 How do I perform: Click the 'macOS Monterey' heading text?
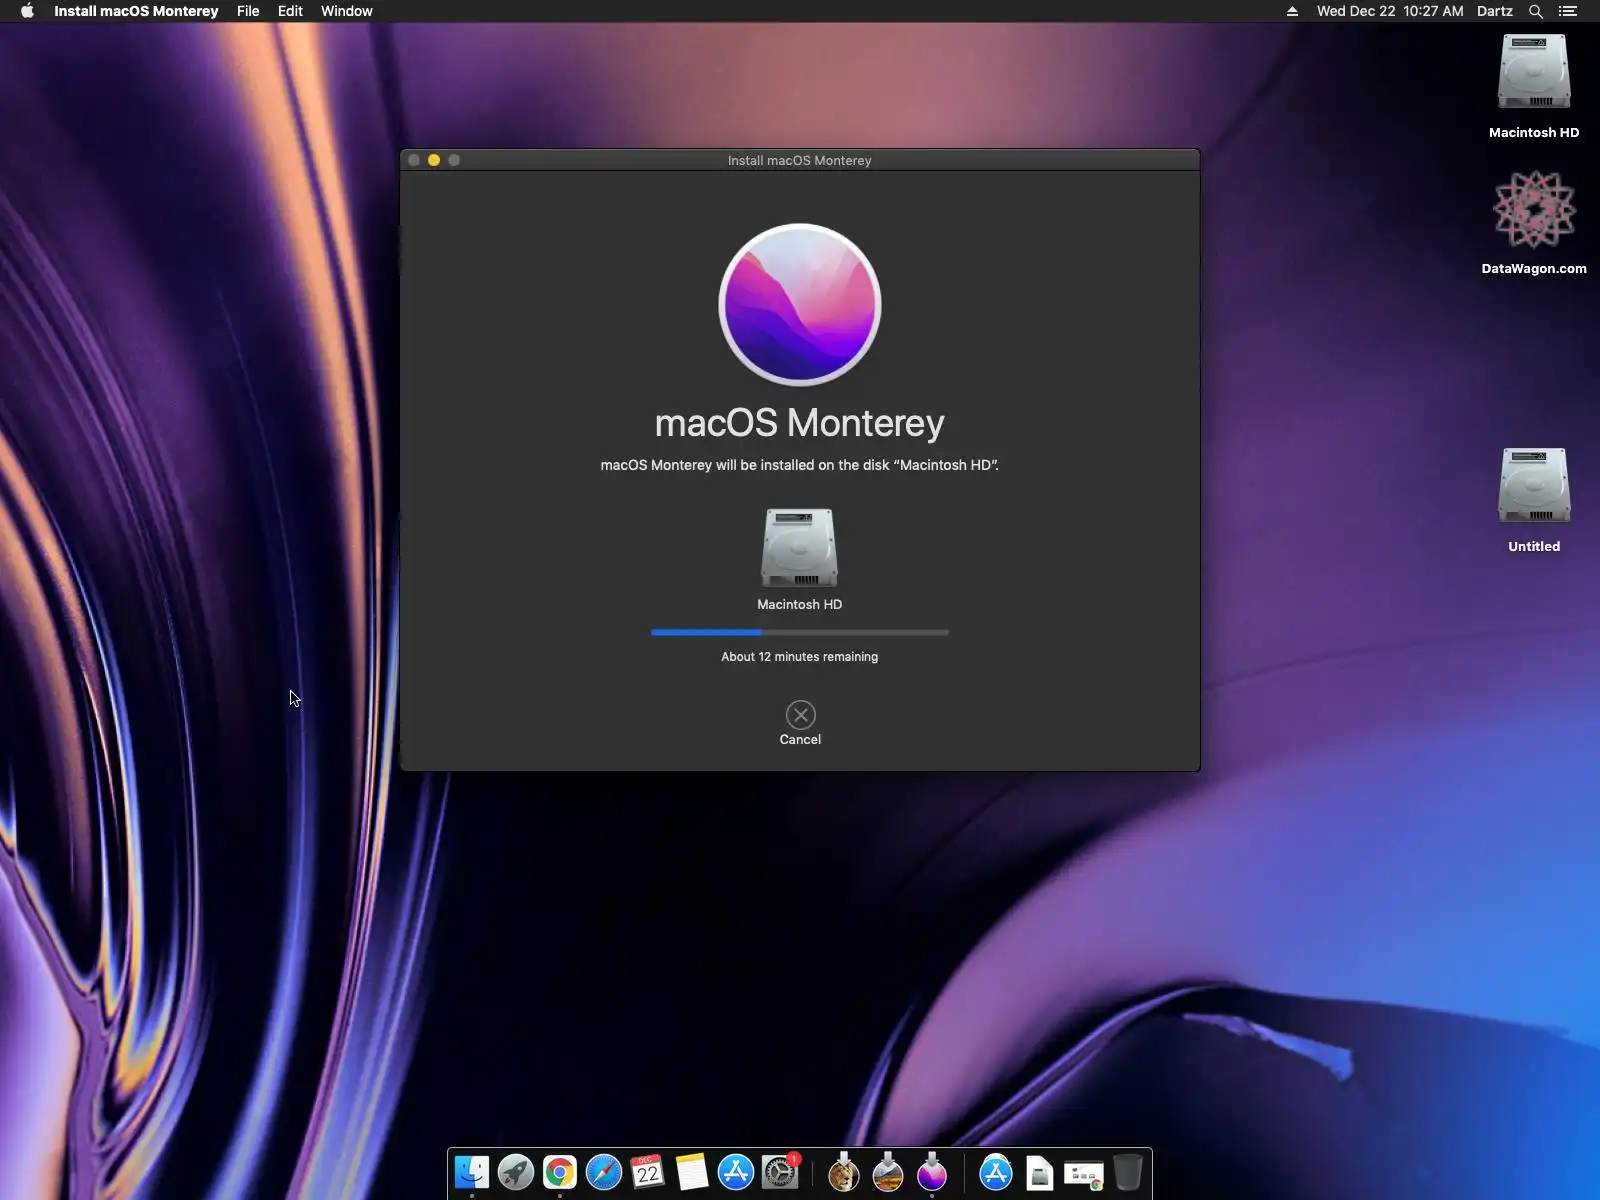tap(800, 423)
